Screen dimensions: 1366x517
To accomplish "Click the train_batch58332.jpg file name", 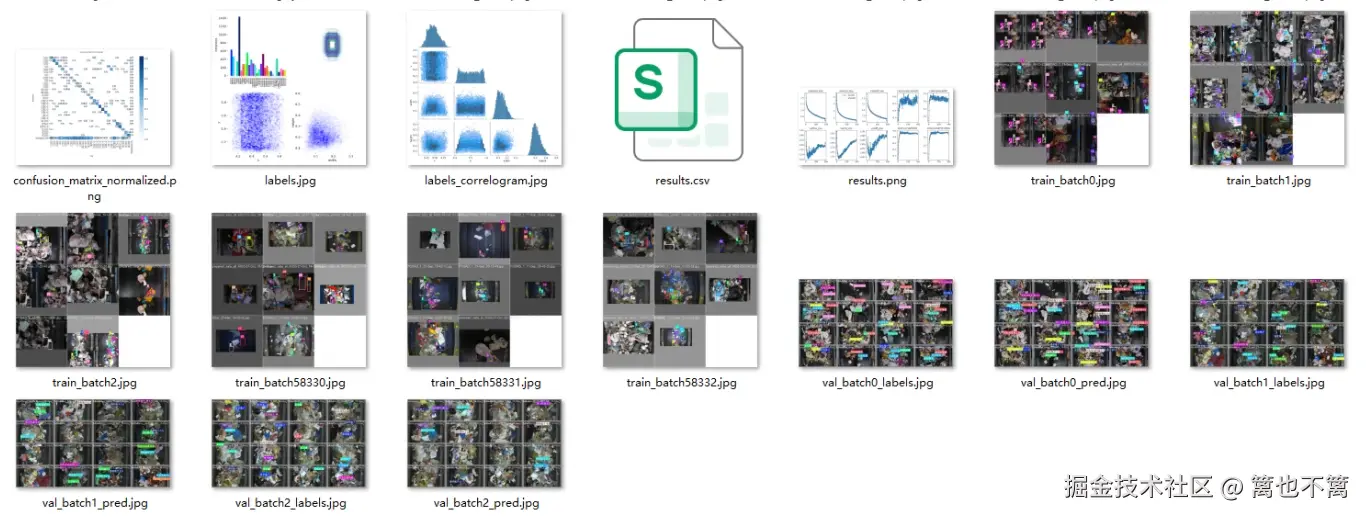I will tap(681, 383).
